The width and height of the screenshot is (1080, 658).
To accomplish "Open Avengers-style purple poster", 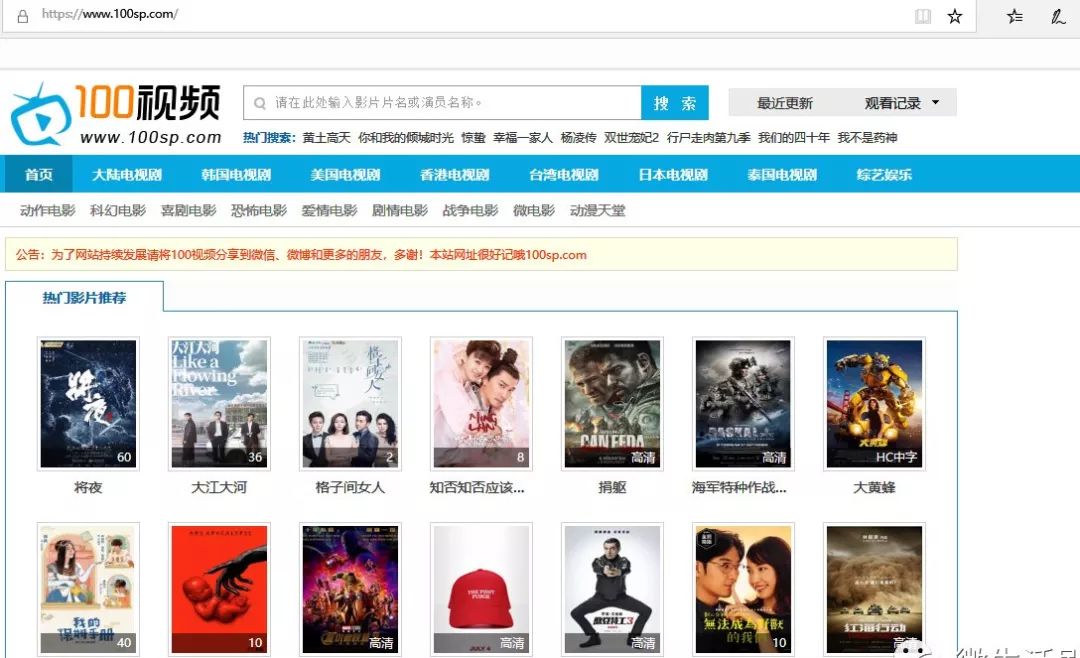I will 350,589.
